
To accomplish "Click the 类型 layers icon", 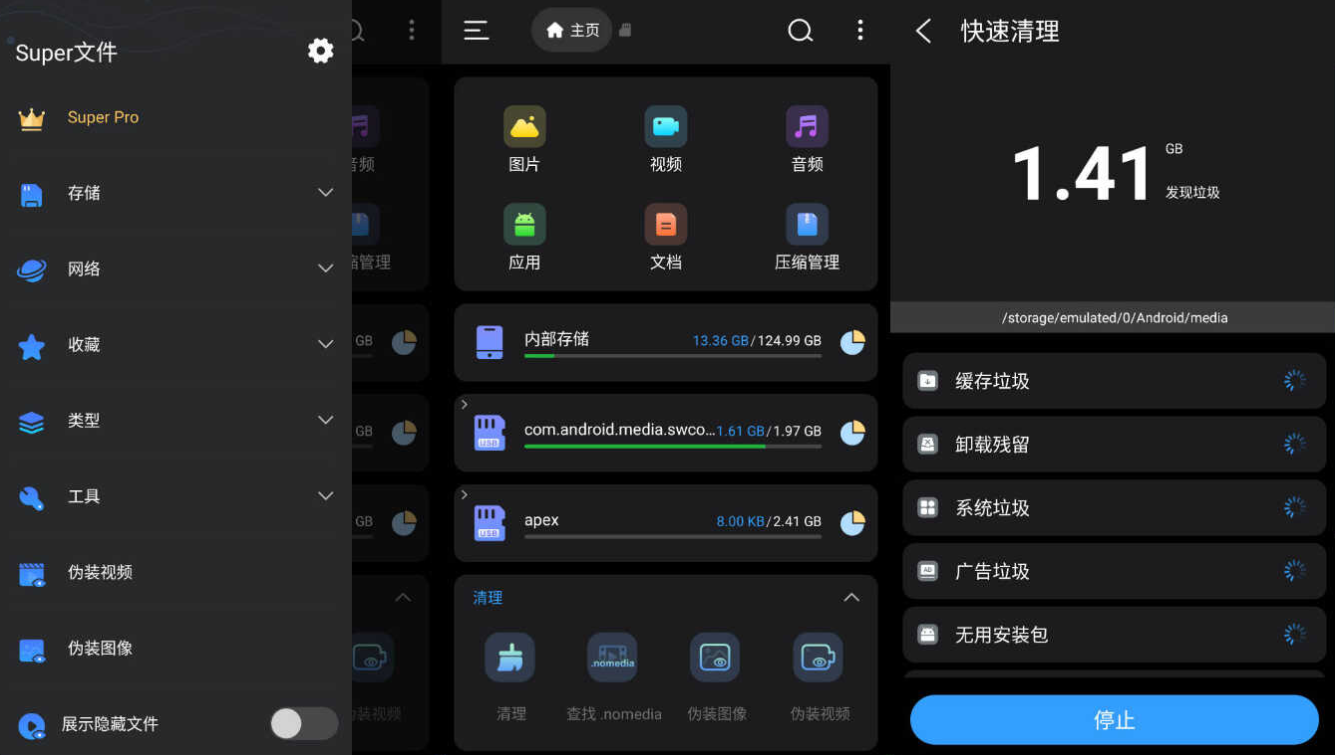I will [x=32, y=422].
